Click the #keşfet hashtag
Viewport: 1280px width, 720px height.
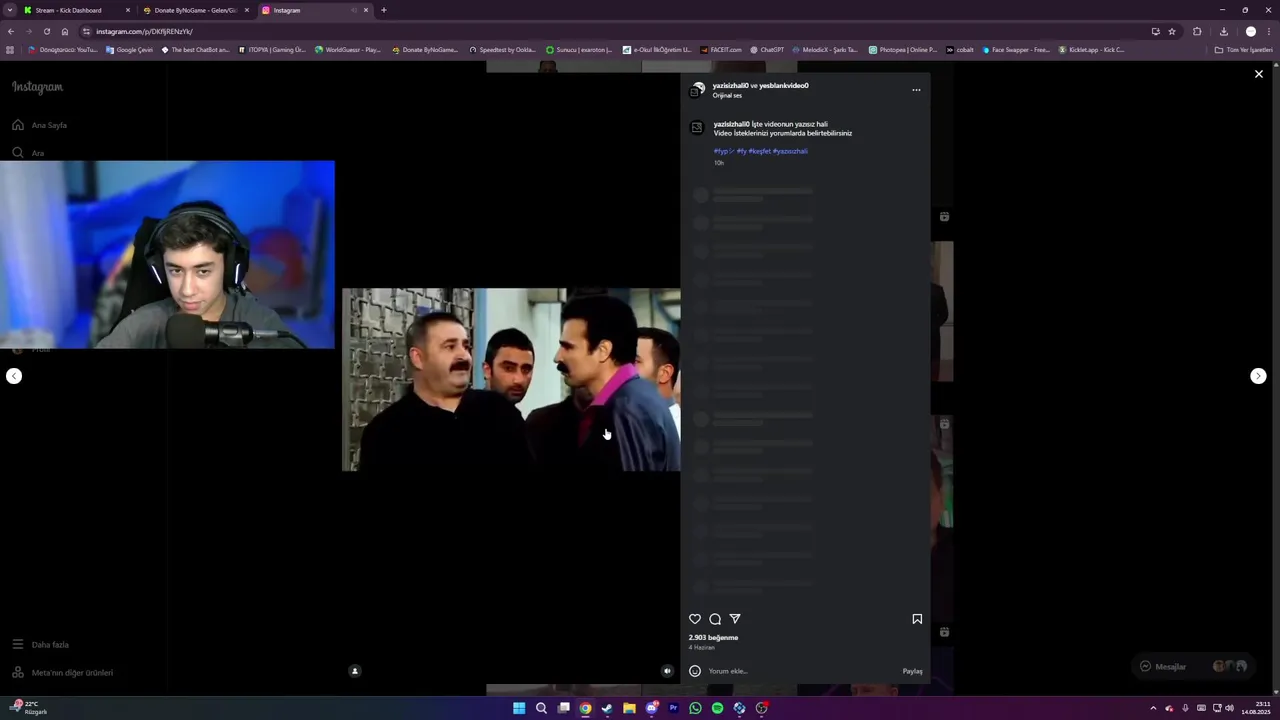pyautogui.click(x=760, y=151)
